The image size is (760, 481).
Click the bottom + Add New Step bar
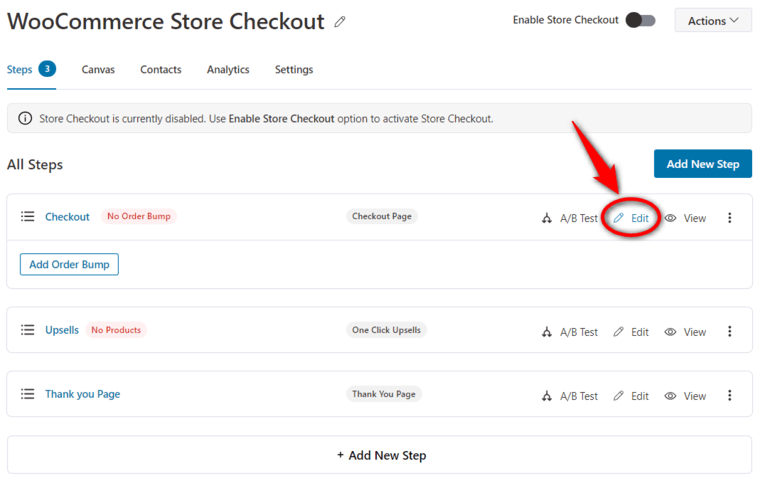pyautogui.click(x=380, y=455)
